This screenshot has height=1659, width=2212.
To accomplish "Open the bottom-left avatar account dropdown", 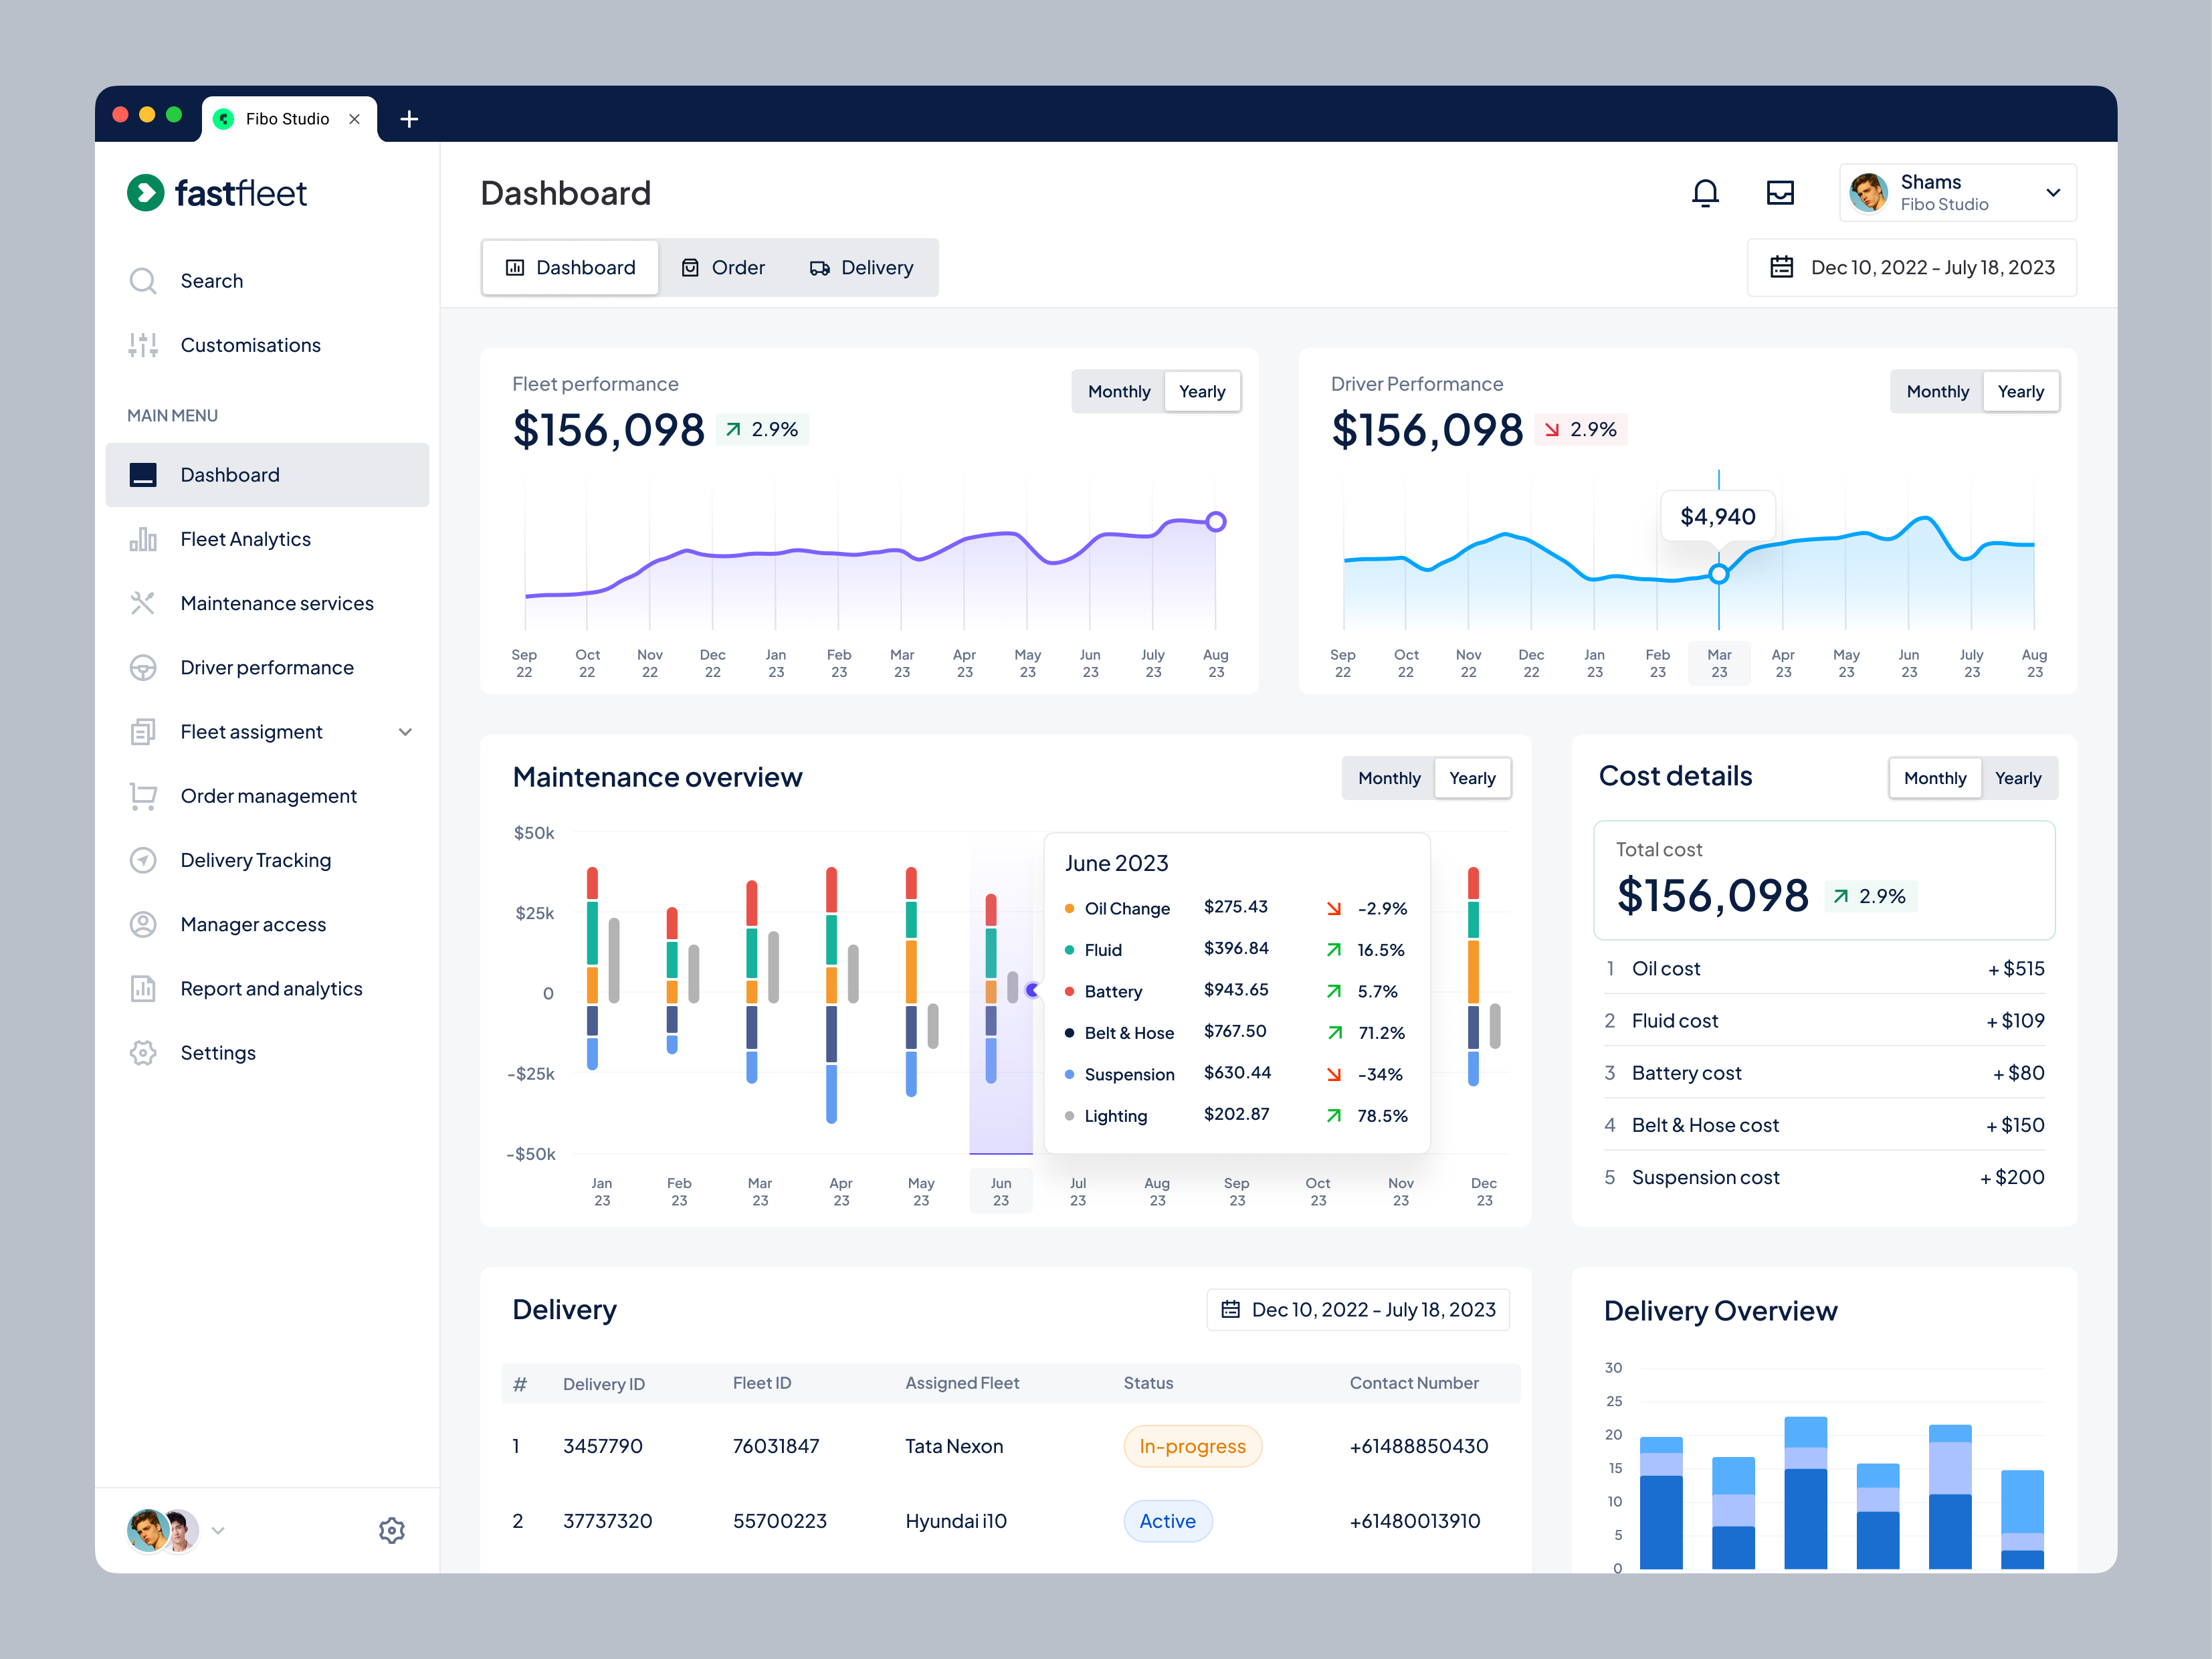I will coord(218,1530).
